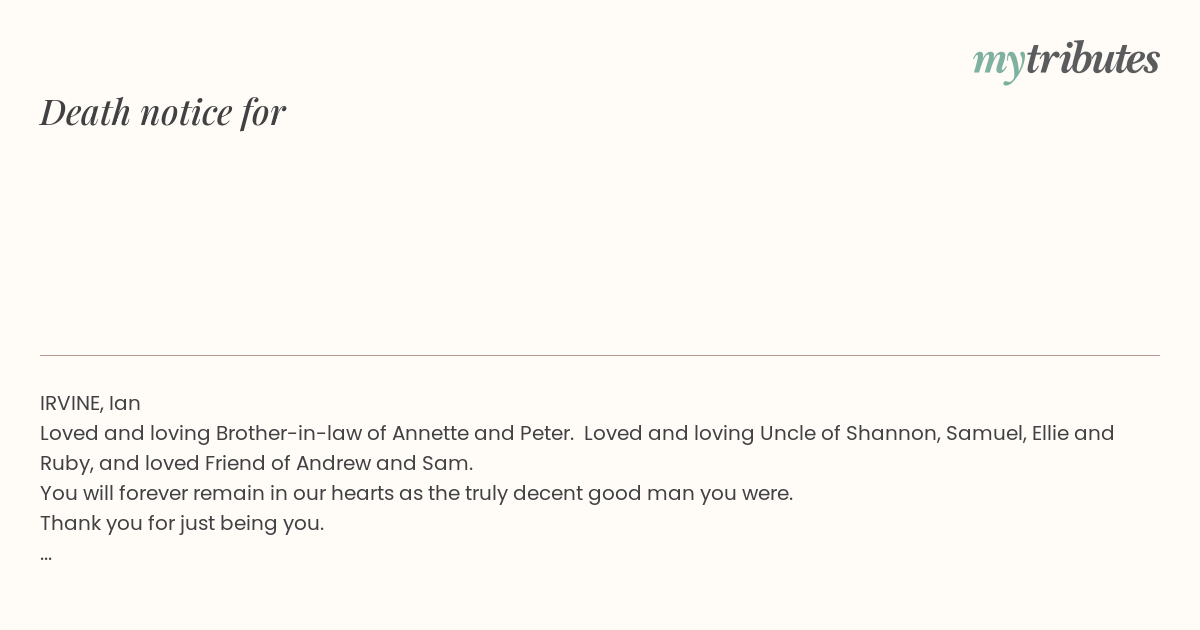Click the name "IRVINE, Ian"
Image resolution: width=1200 pixels, height=630 pixels.
tap(90, 403)
